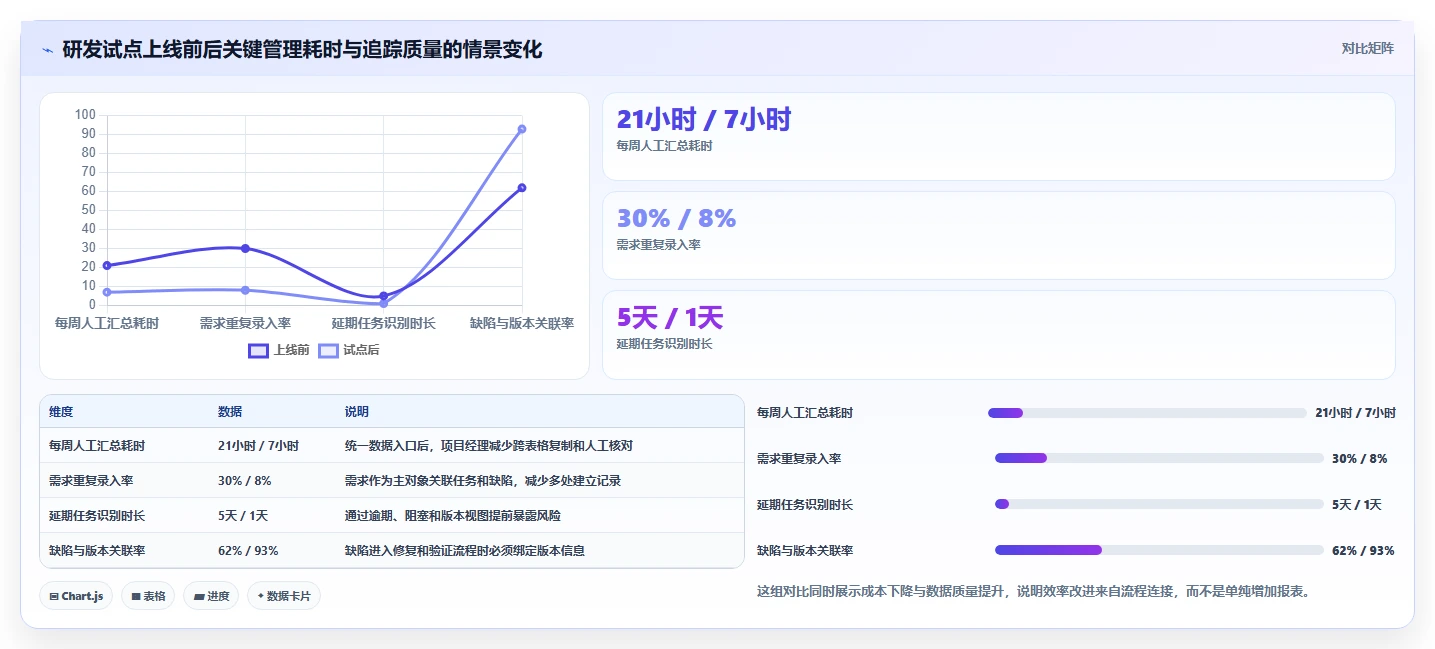Viewport: 1435px width, 649px height.
Task: Click the 延期任务识别时长 progress bar
Action: pos(1159,504)
